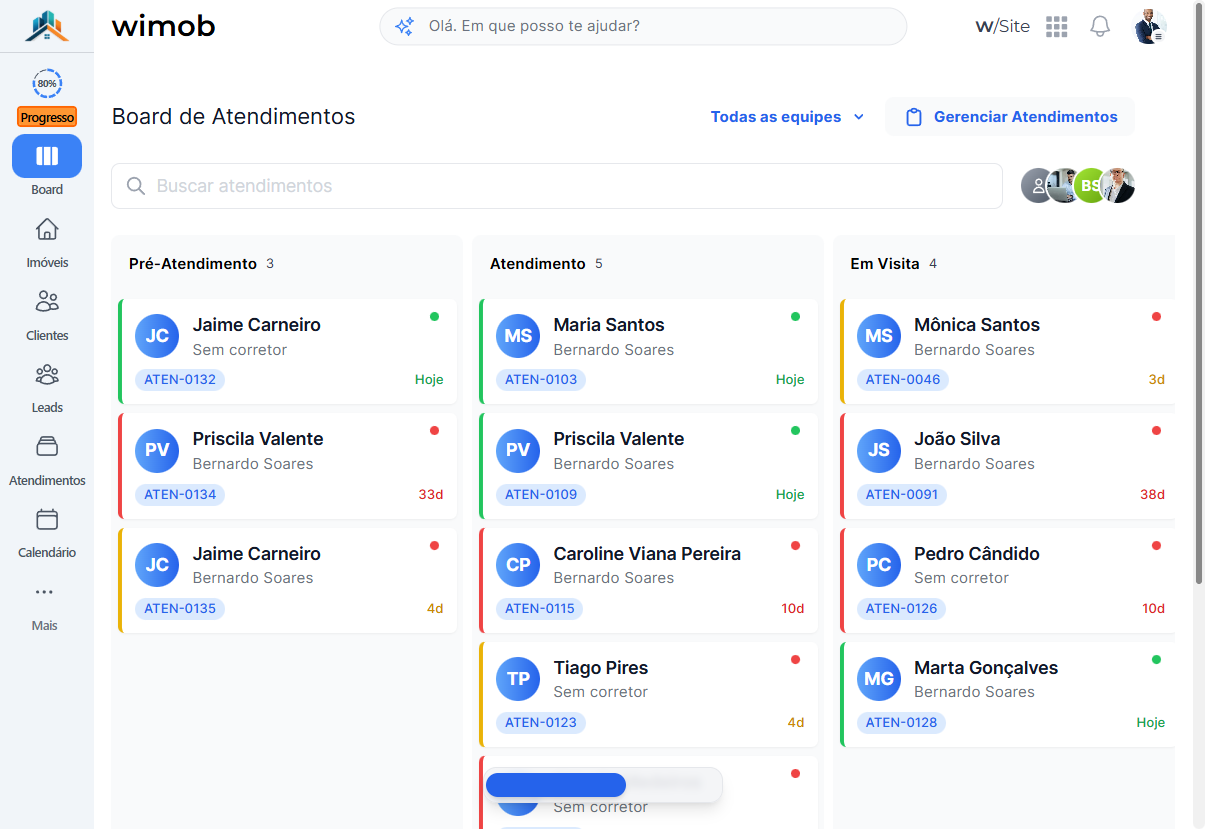Click the AI sparkle icon in assistant bar

point(404,27)
